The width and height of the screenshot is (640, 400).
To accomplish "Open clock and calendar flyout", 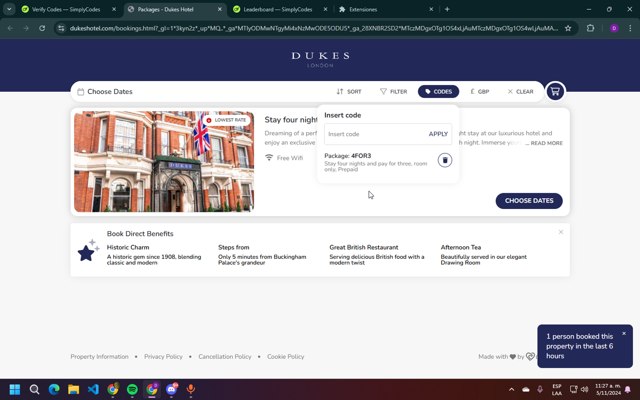I will click(x=608, y=389).
